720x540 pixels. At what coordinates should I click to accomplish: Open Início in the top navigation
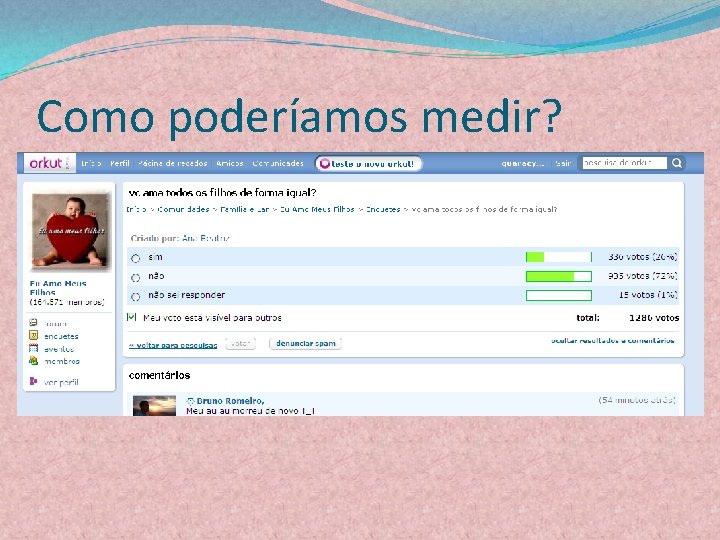point(91,163)
